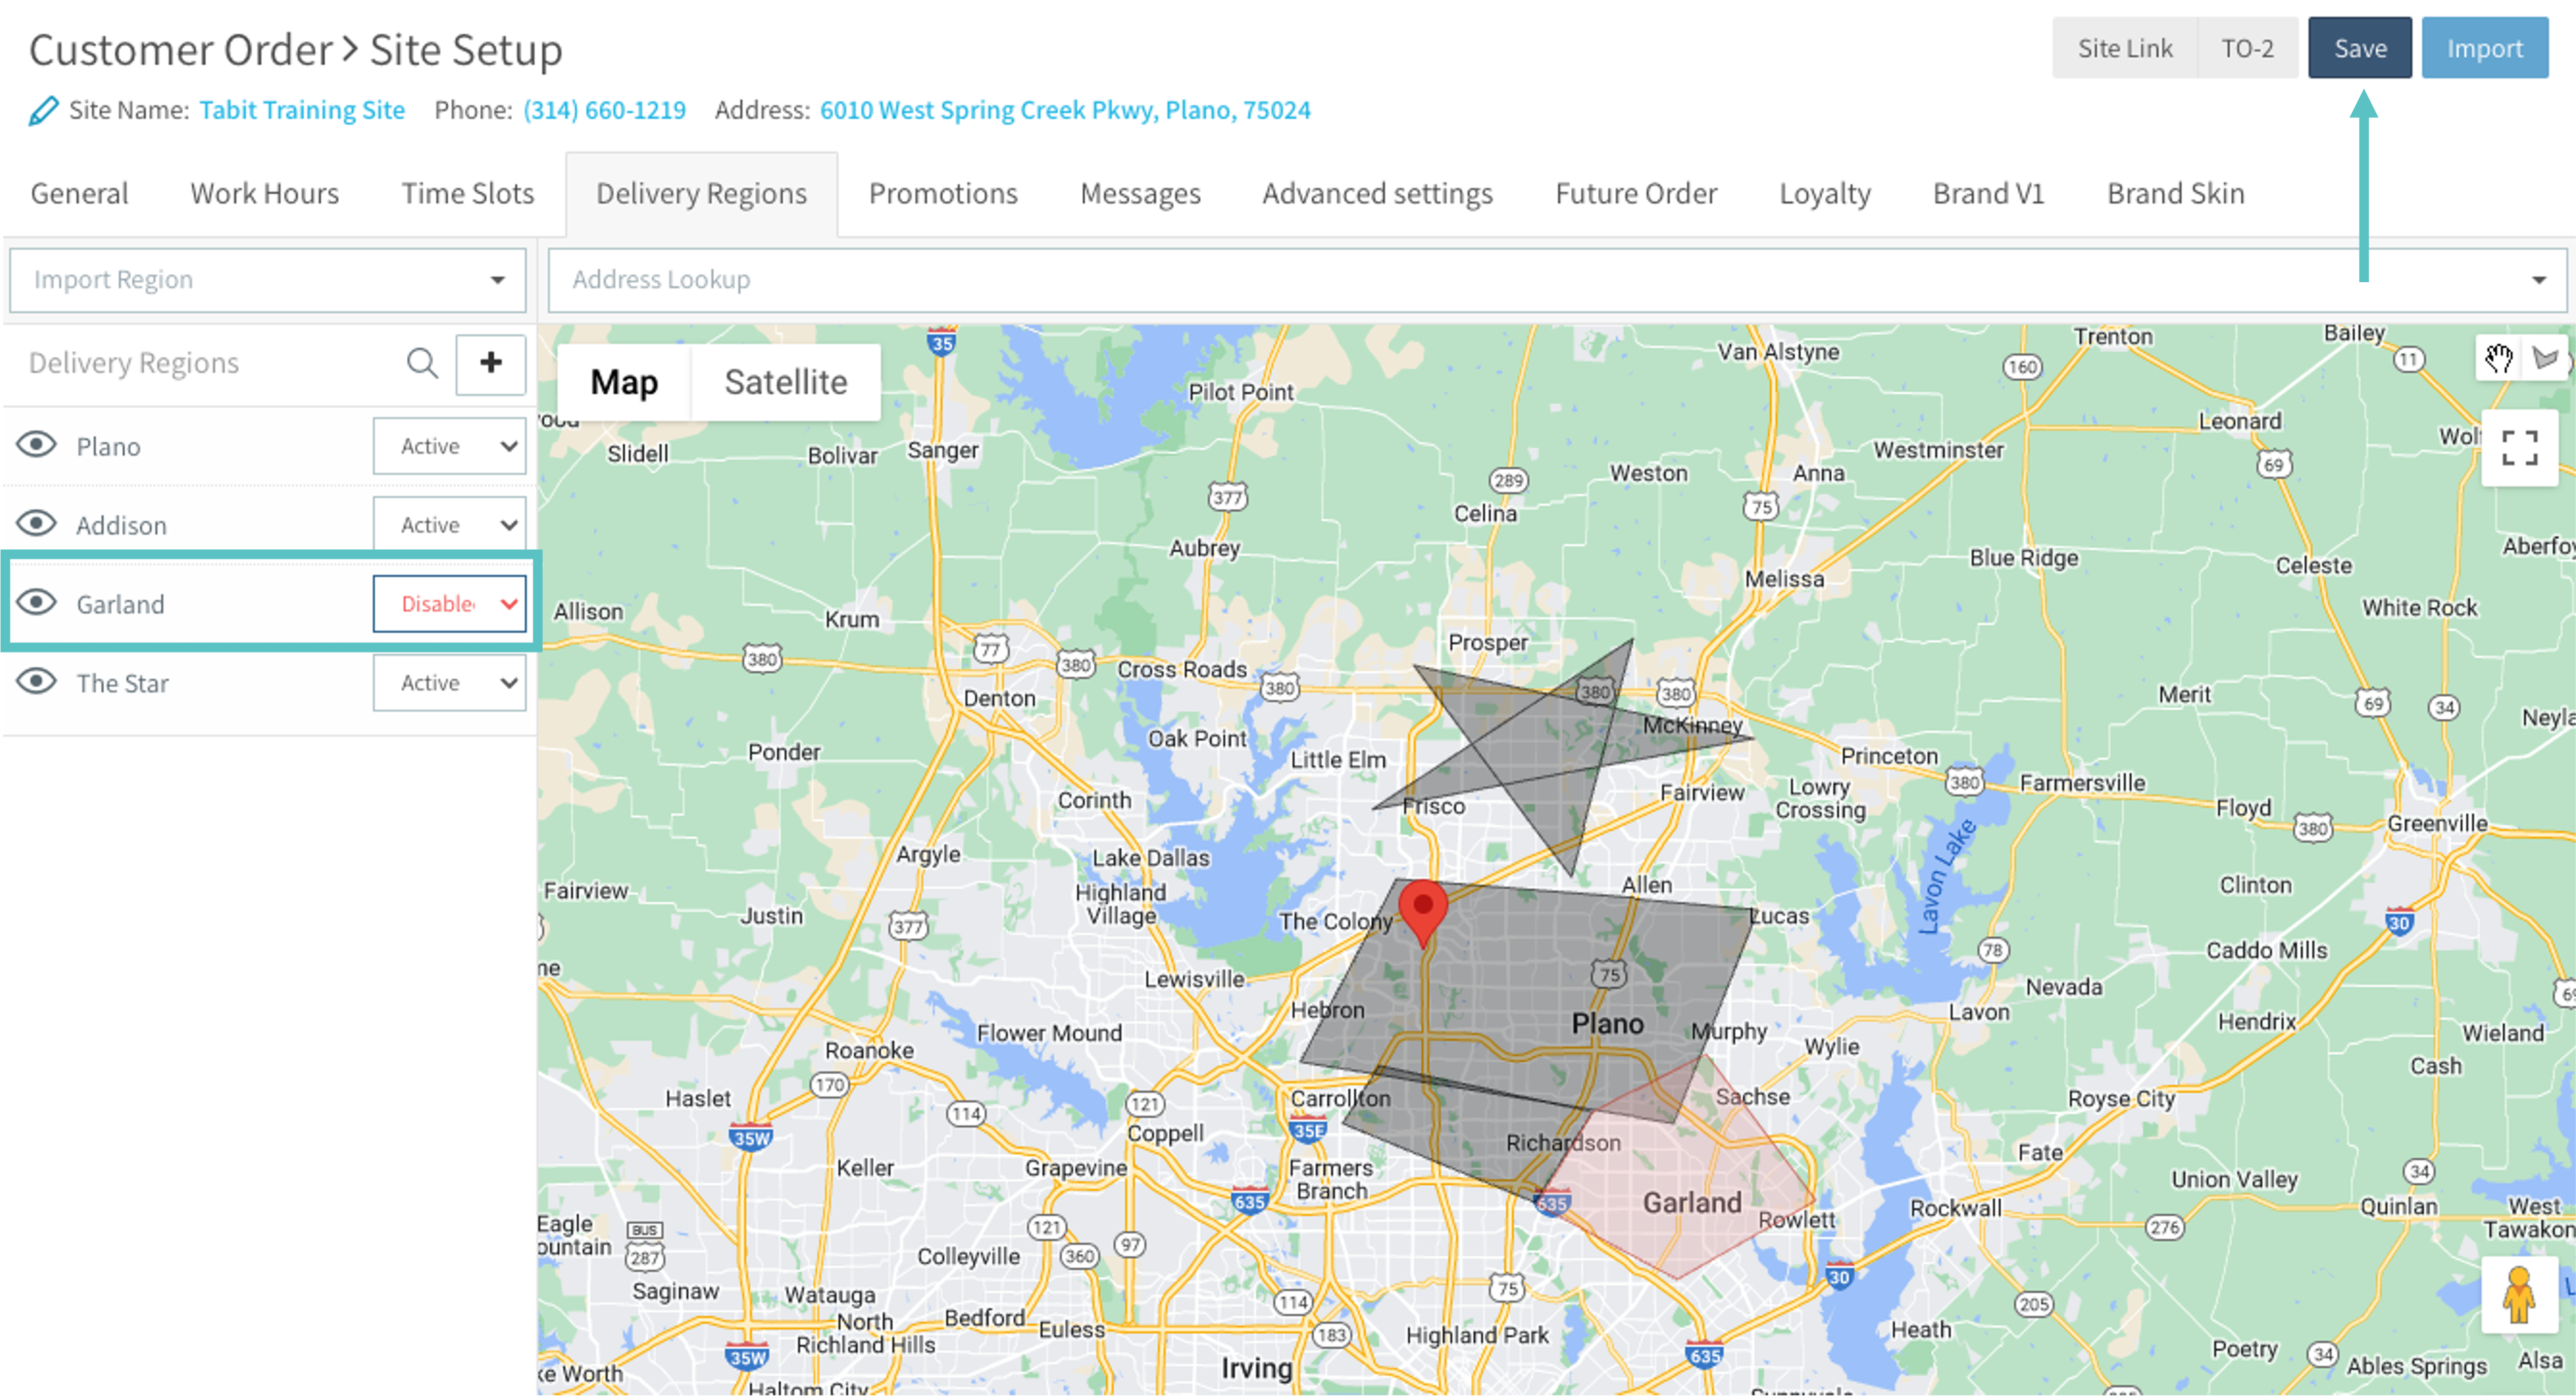2576x1397 pixels.
Task: Click the Save button
Action: (2359, 49)
